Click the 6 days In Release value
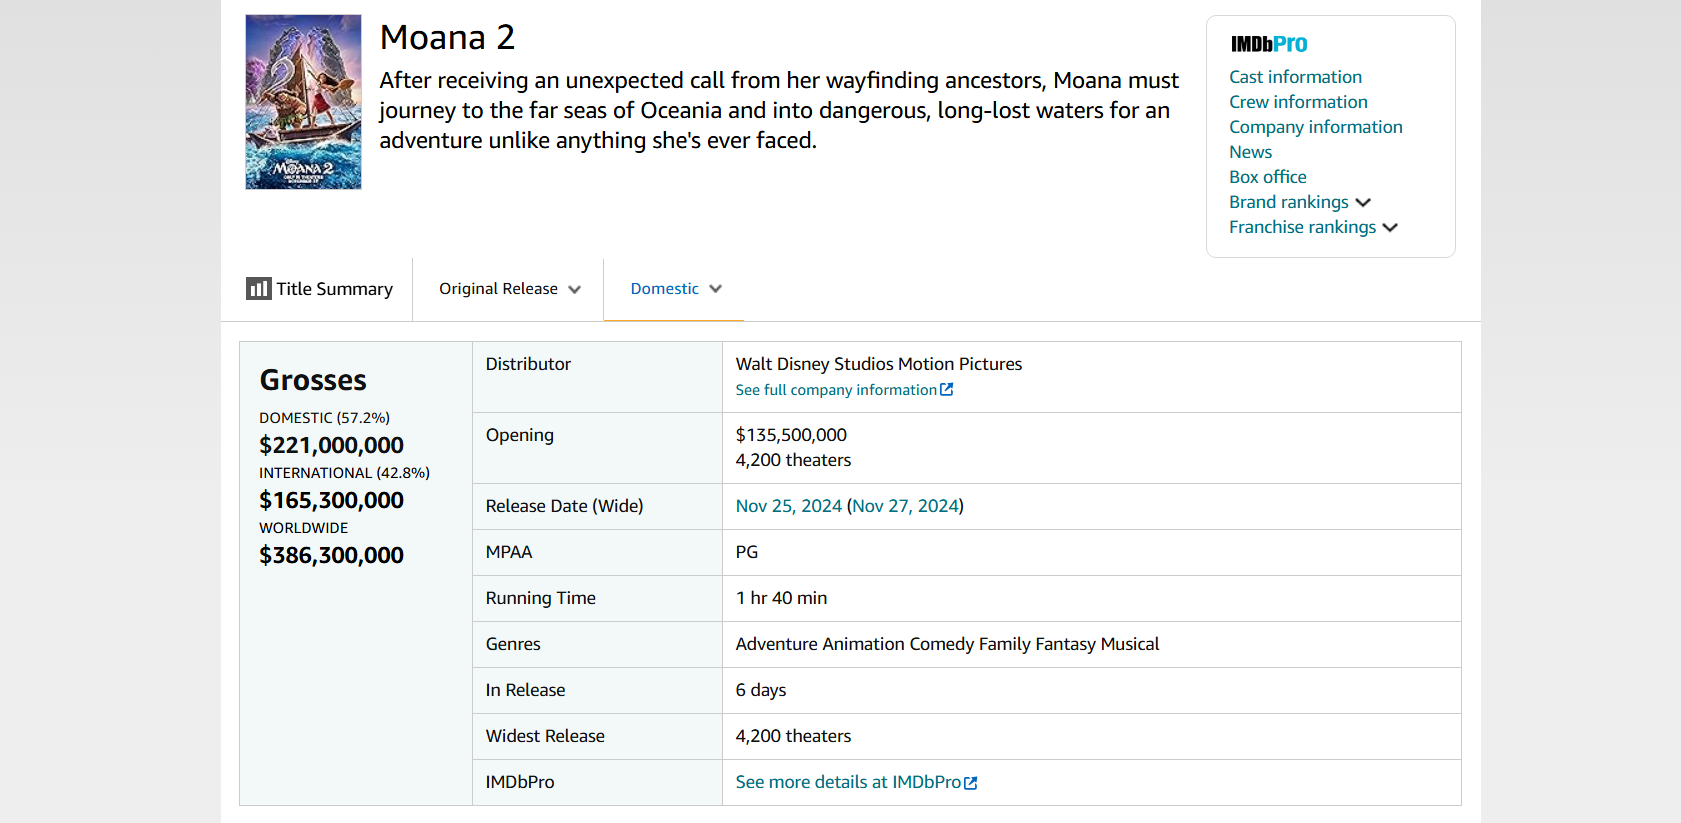Screen dimensions: 1681x823 [761, 690]
